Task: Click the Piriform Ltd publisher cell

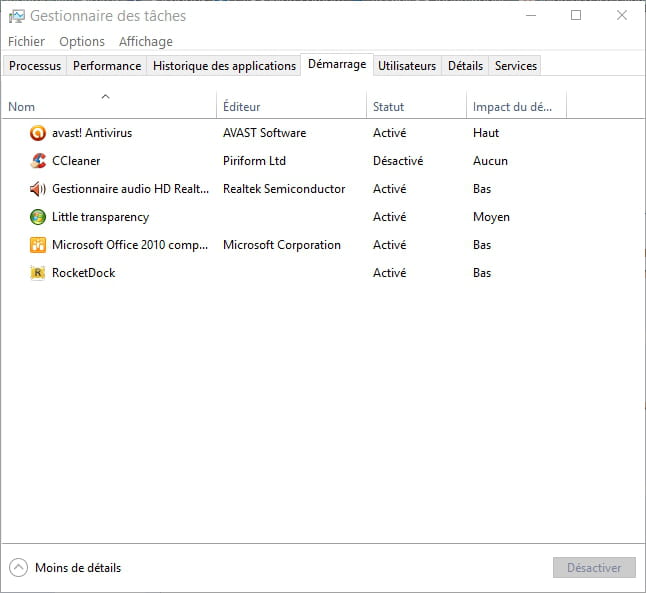Action: 254,161
